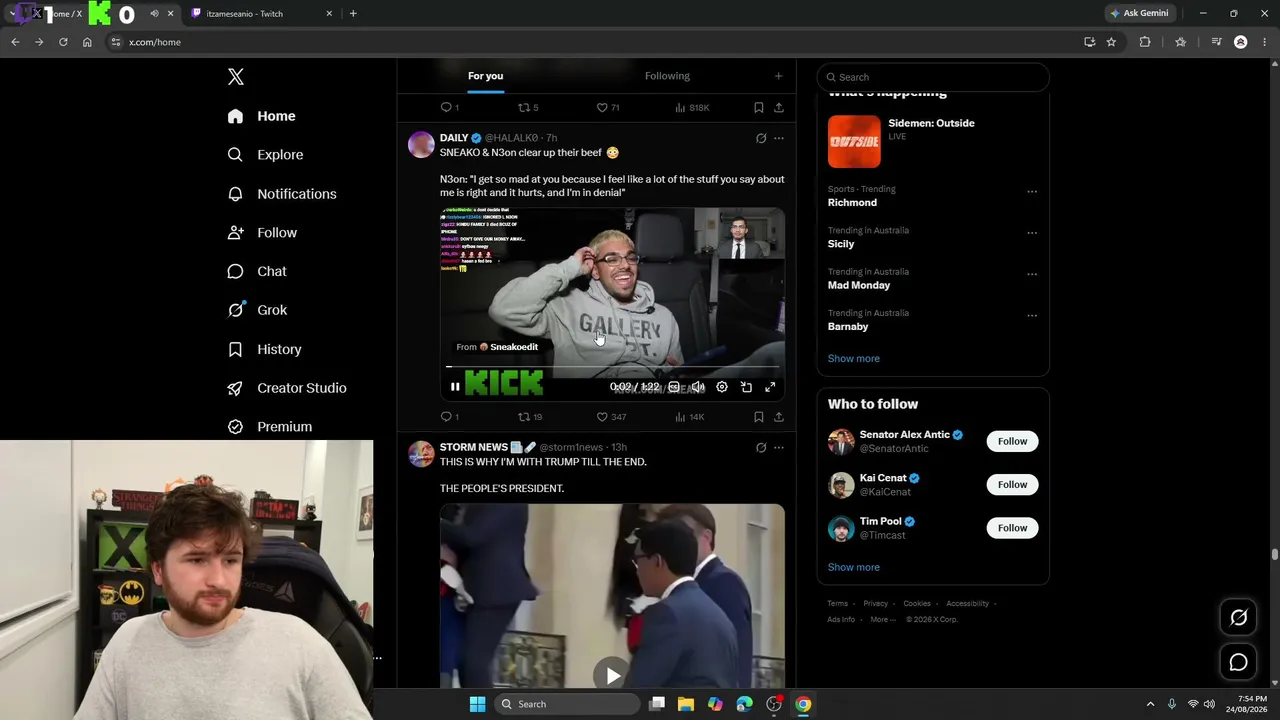Switch to the For you tab
The image size is (1280, 720).
pos(485,76)
